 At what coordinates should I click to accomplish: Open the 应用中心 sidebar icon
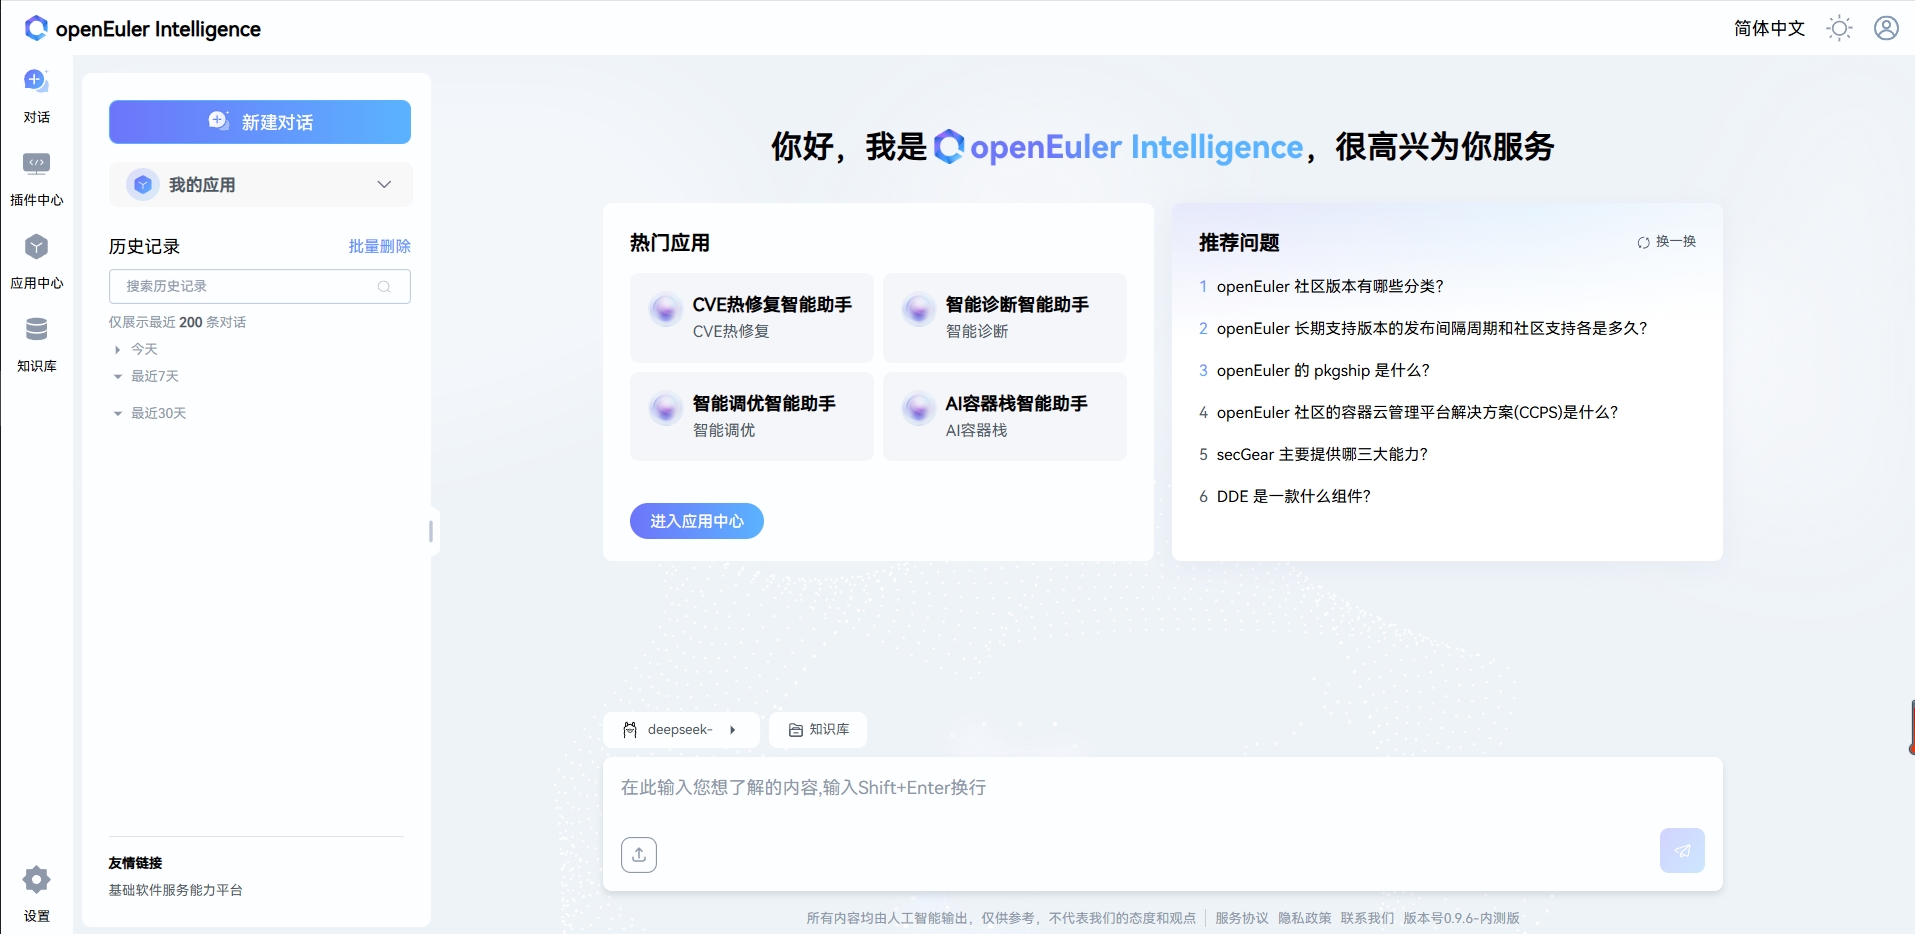tap(36, 260)
